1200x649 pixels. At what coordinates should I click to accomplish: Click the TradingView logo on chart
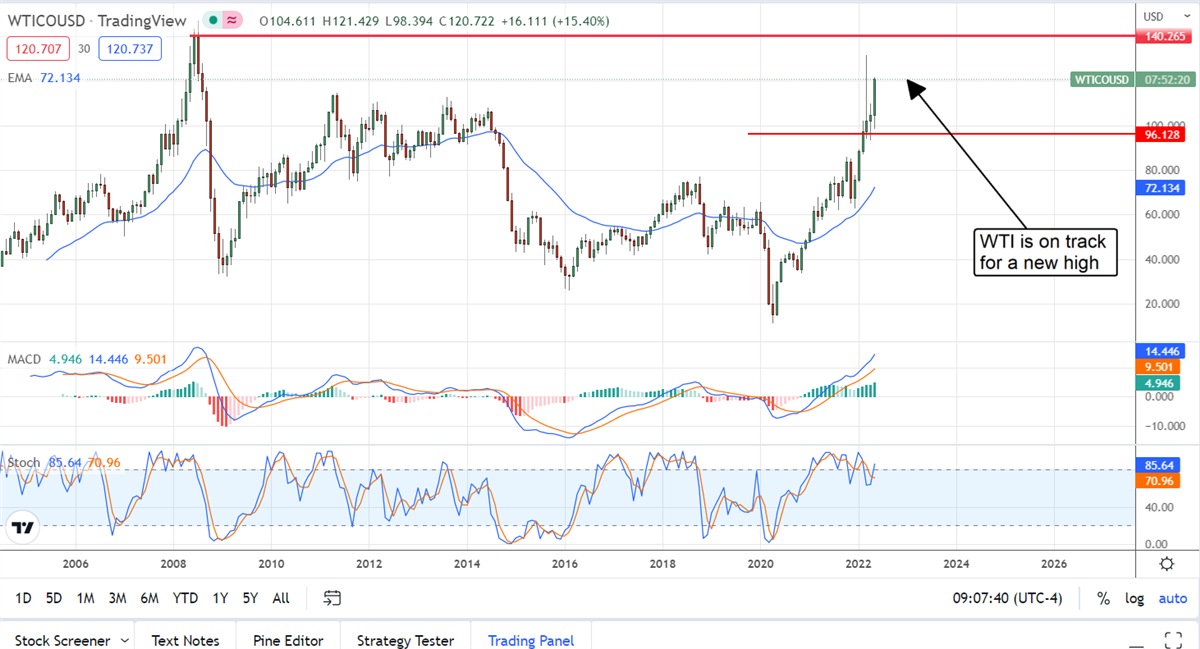[x=25, y=526]
